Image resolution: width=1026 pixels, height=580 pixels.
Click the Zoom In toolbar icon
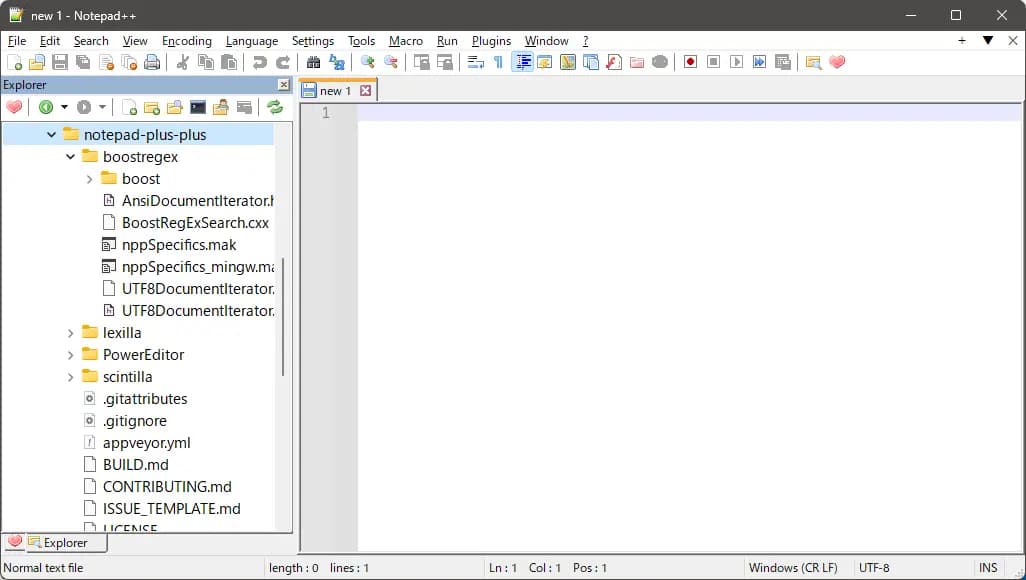(x=368, y=62)
